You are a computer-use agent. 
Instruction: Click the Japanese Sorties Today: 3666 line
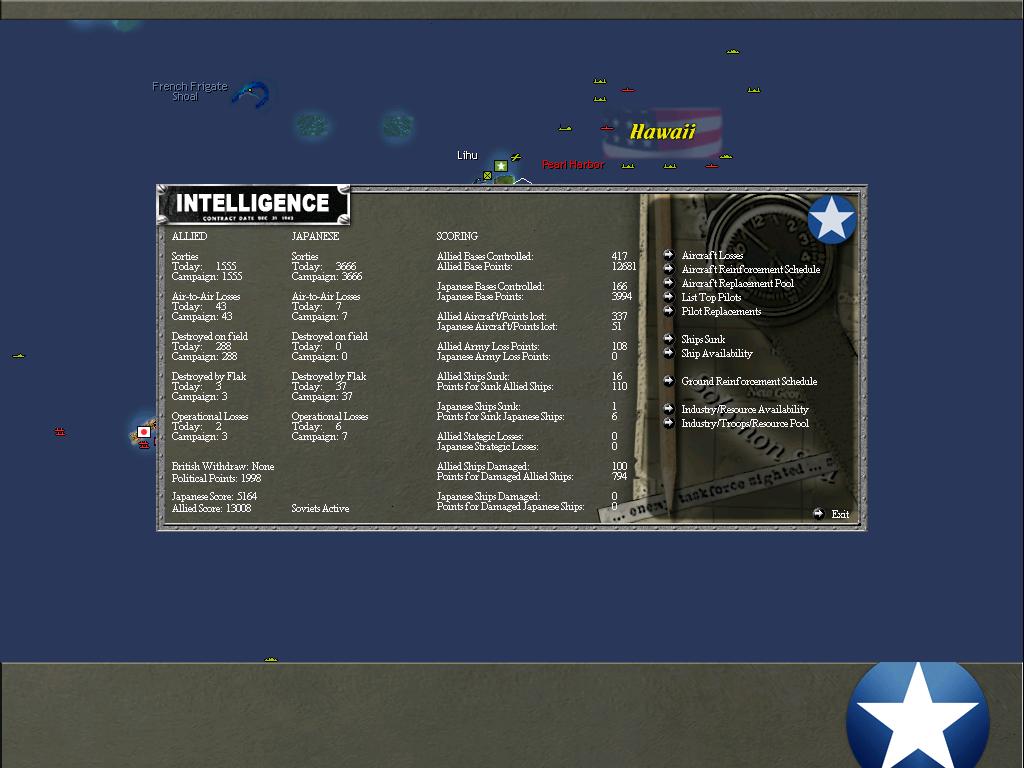tap(324, 266)
